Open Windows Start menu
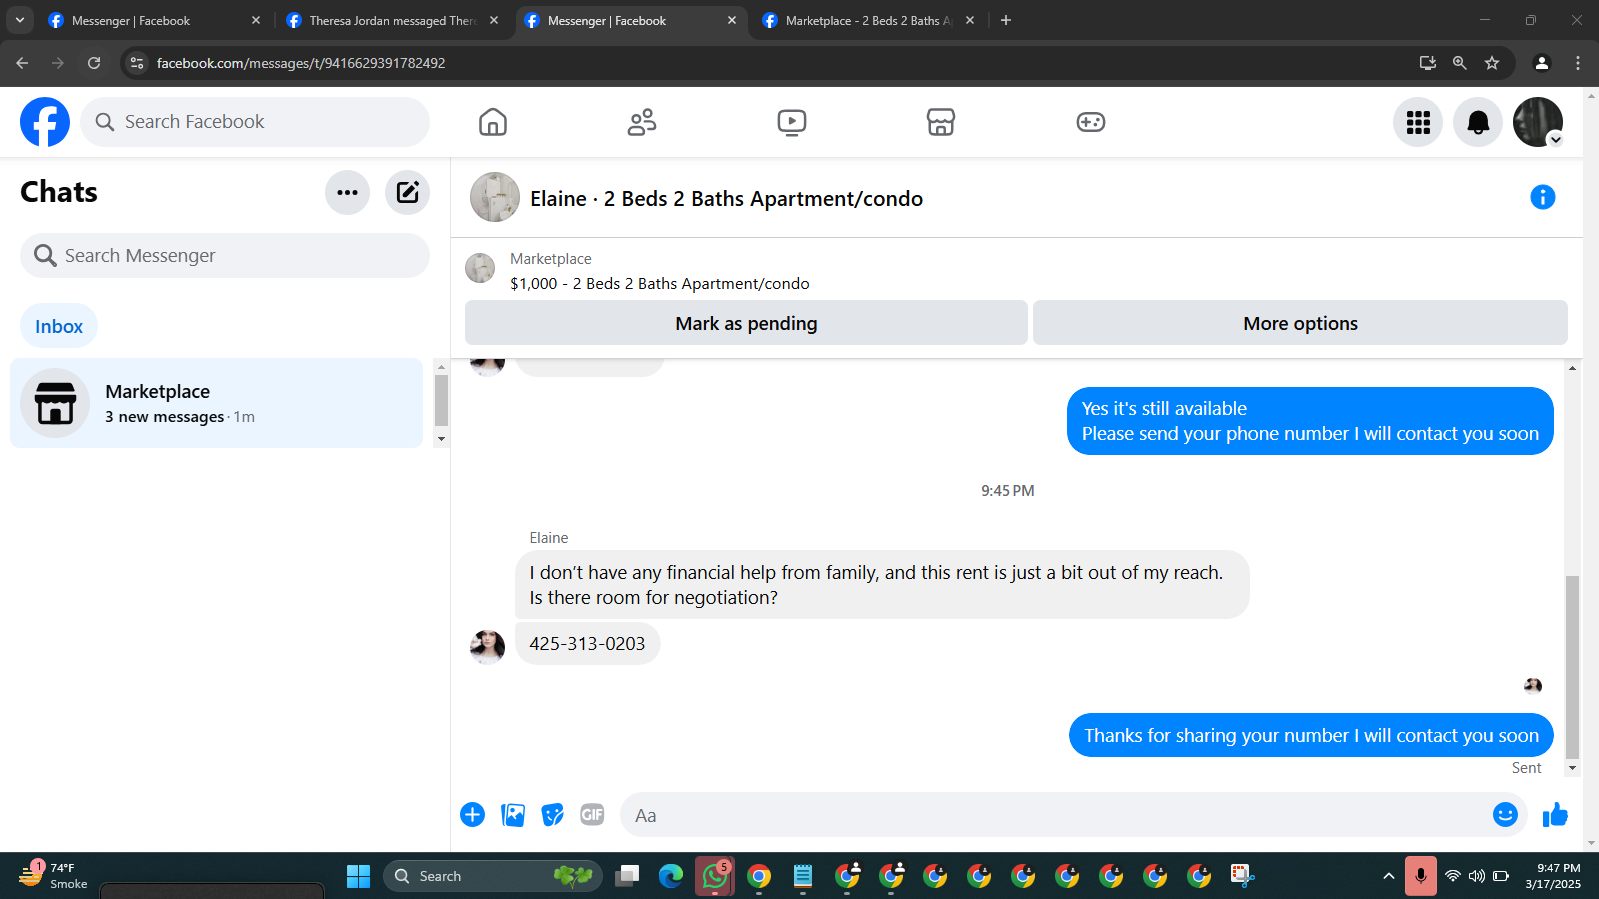 pos(359,876)
